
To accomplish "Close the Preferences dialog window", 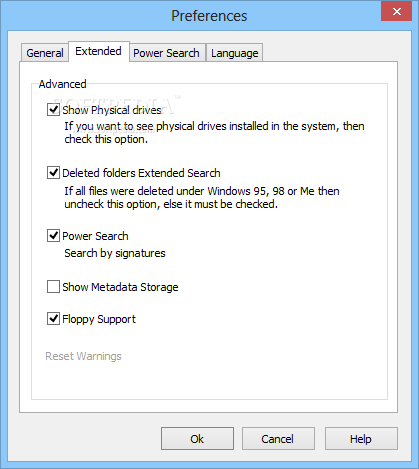I will 397,11.
